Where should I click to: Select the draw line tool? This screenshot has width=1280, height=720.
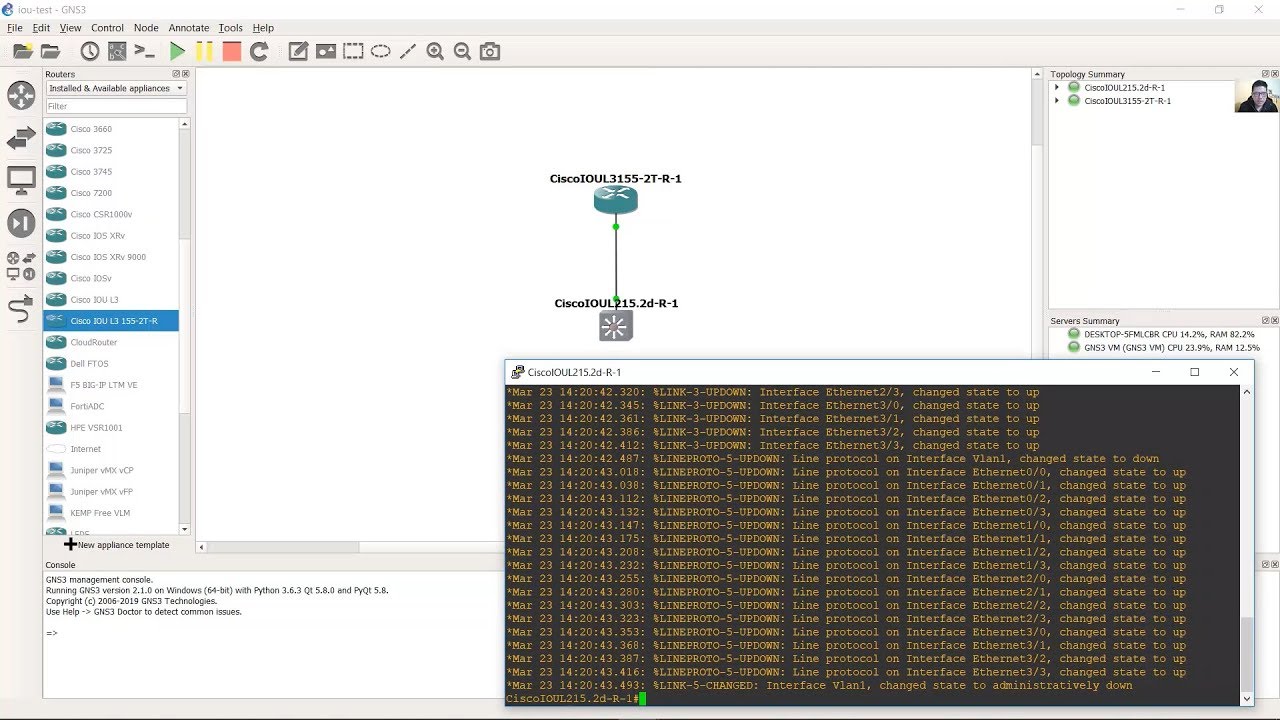[x=407, y=51]
